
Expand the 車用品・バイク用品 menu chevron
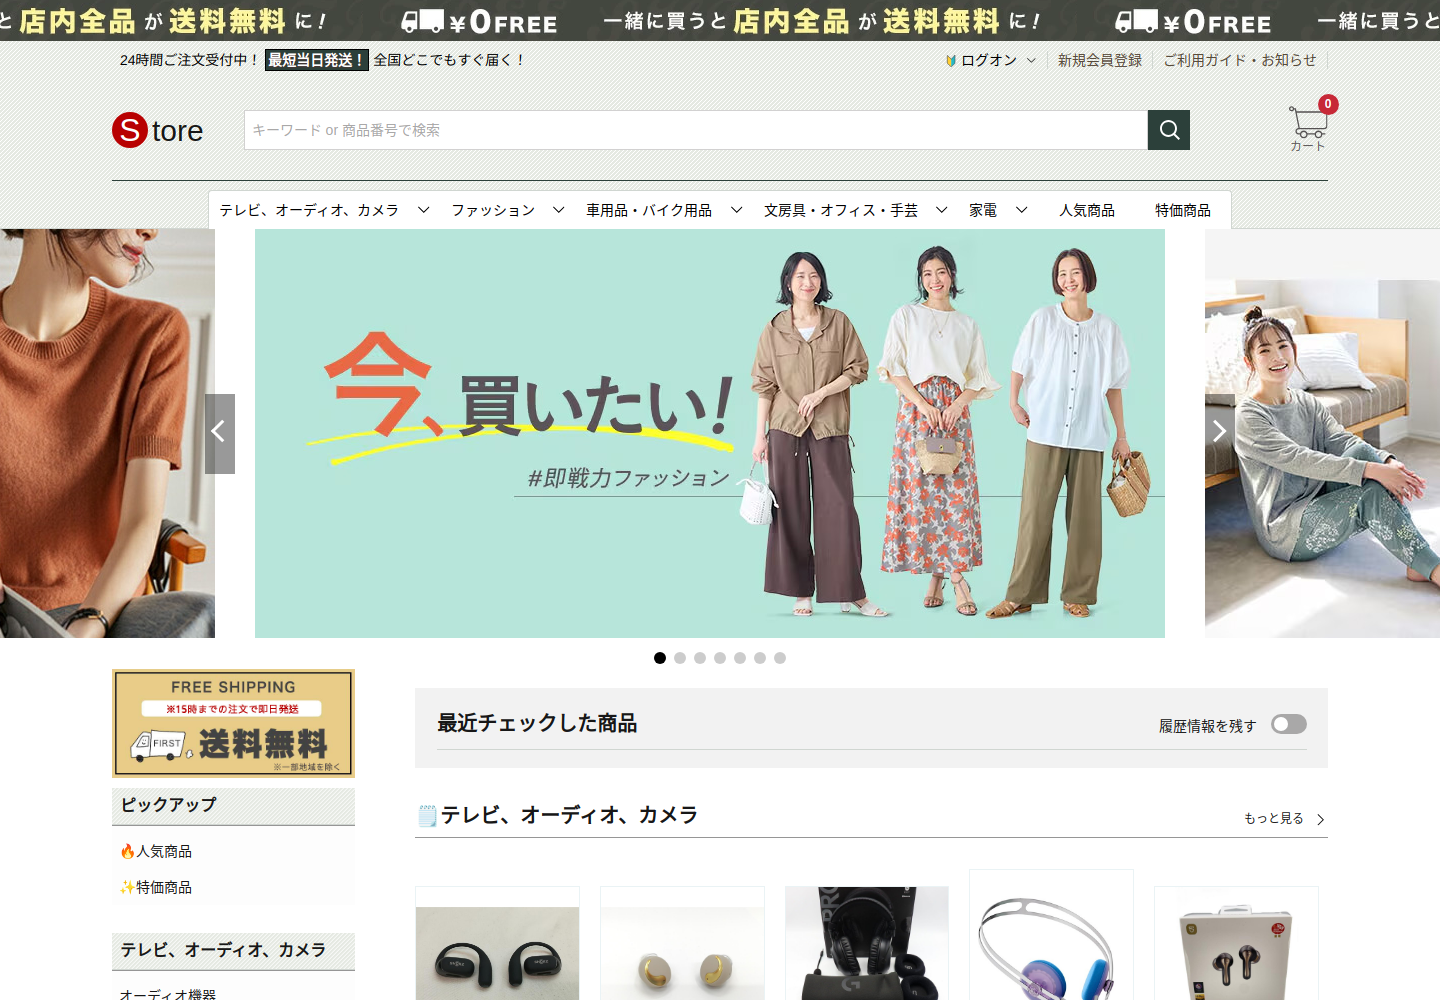click(x=737, y=210)
